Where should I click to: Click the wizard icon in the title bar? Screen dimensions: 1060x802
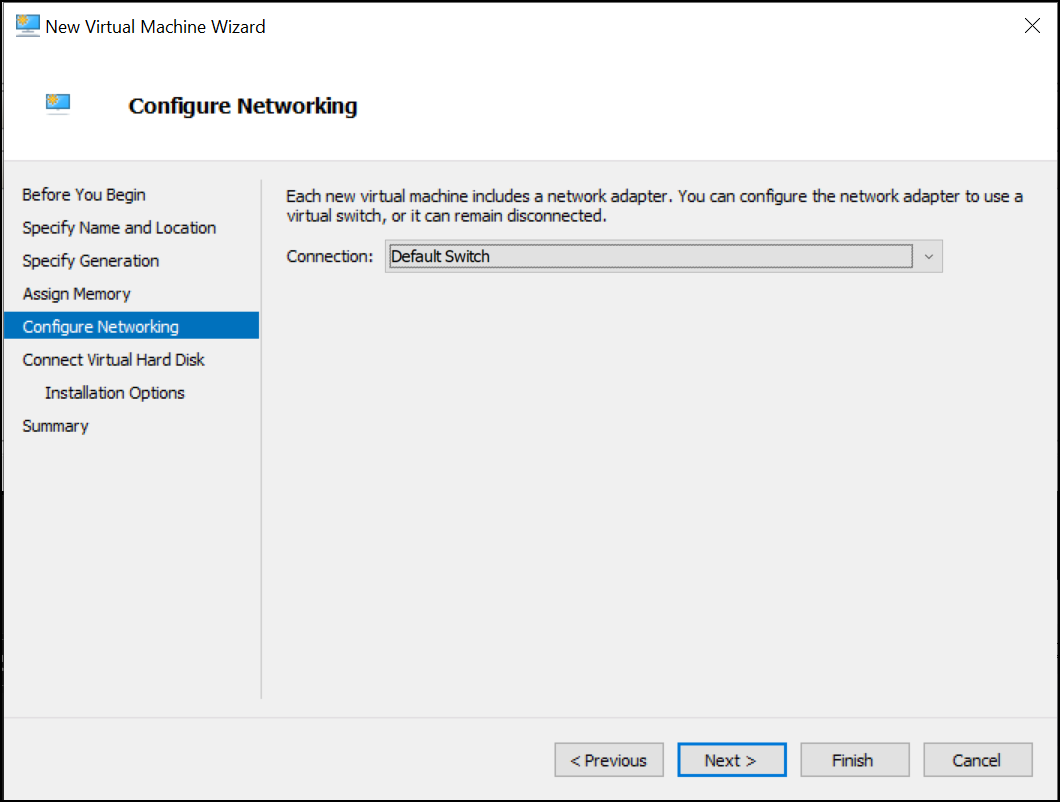(x=26, y=25)
